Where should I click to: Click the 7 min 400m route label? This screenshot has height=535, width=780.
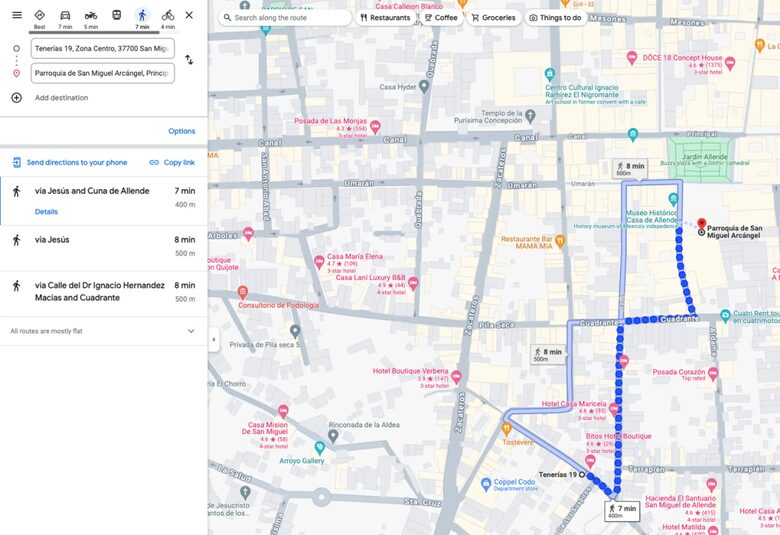pyautogui.click(x=622, y=511)
